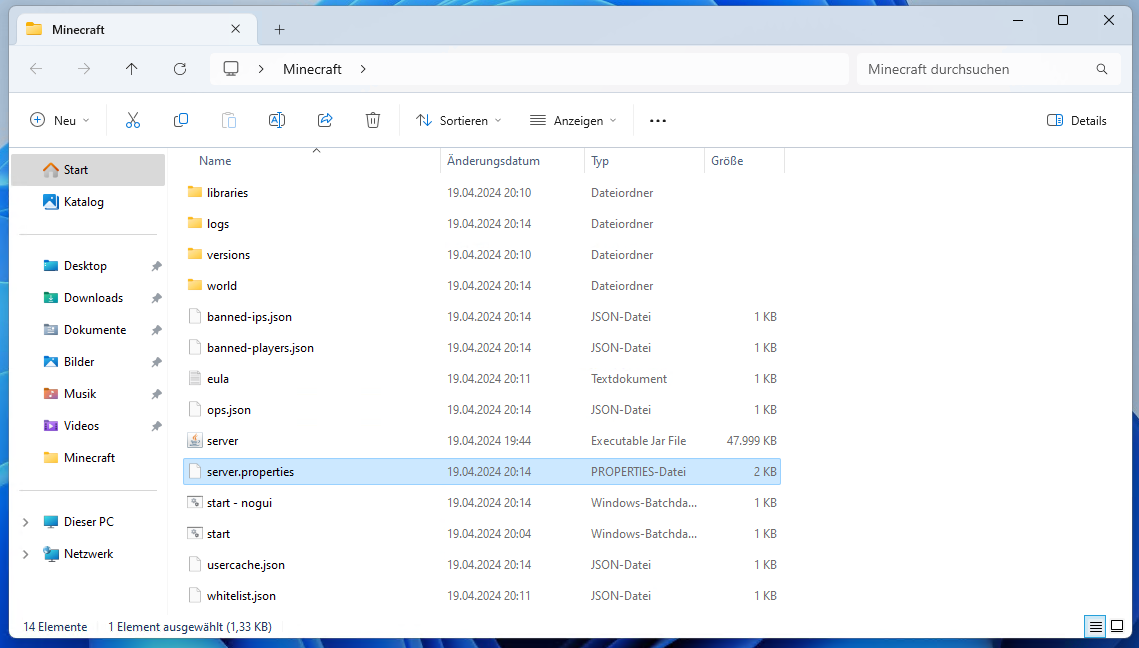Click the Share icon in toolbar
Viewport: 1139px width, 648px height.
pyautogui.click(x=325, y=121)
